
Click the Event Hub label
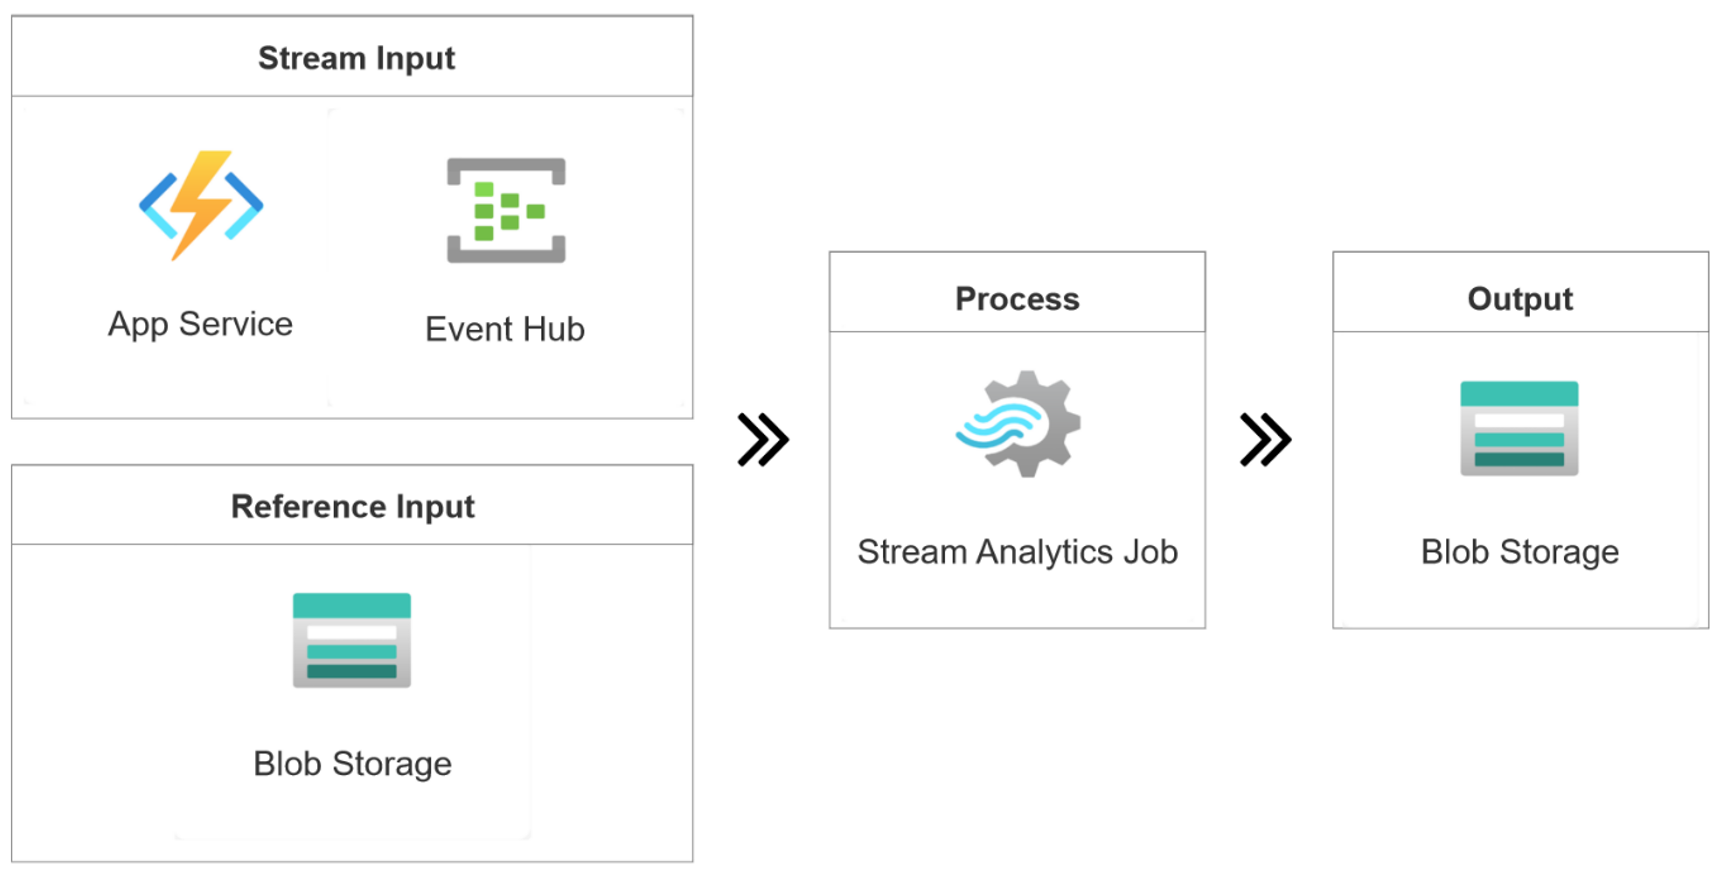pos(505,329)
